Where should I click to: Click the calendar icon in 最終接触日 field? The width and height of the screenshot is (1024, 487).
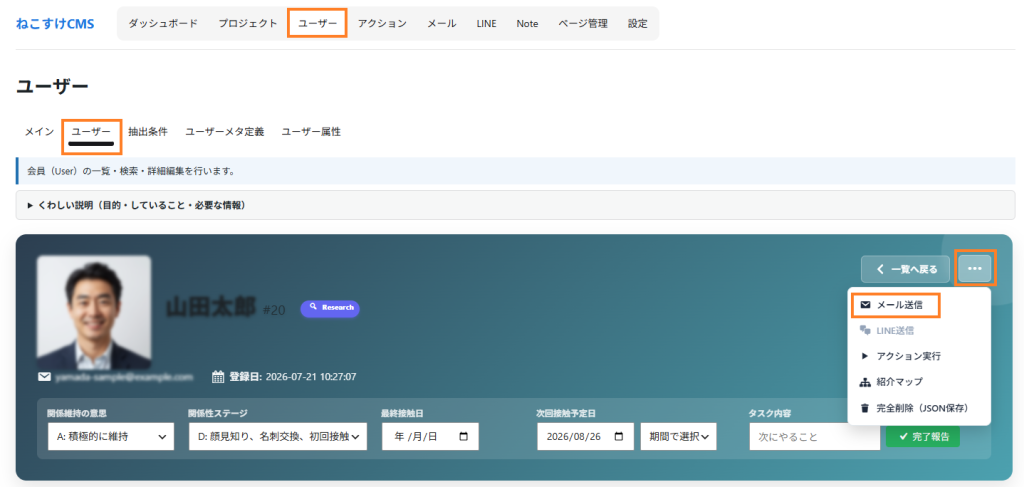[x=464, y=437]
